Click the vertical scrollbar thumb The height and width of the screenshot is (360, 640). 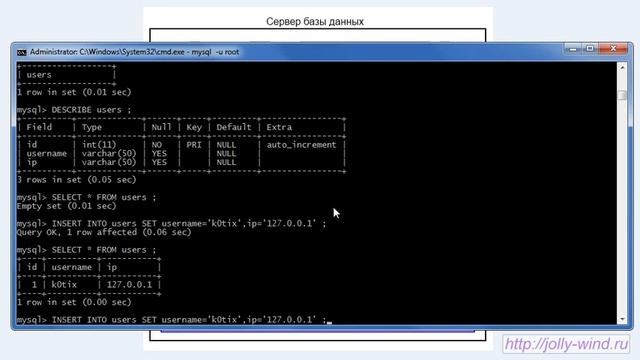pyautogui.click(x=622, y=95)
